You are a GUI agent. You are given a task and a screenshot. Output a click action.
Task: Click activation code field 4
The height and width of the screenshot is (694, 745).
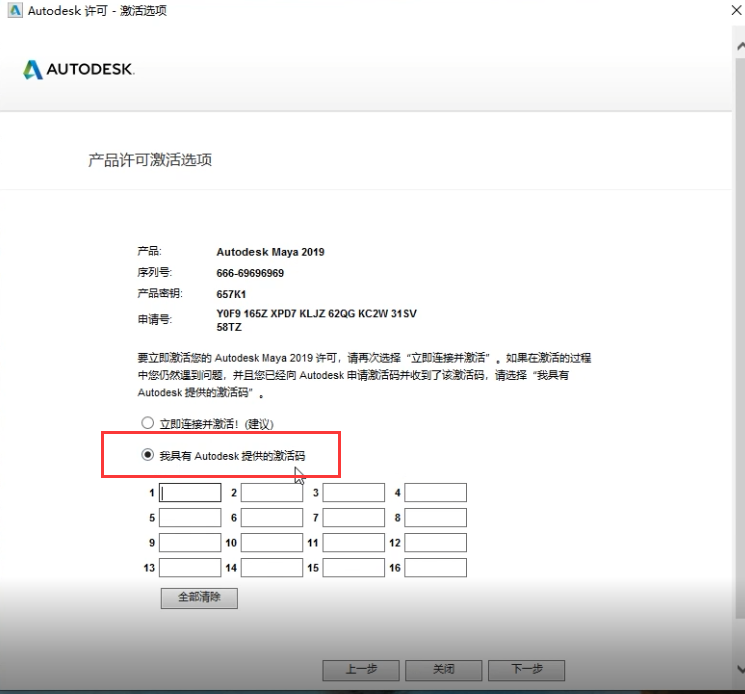pos(436,493)
